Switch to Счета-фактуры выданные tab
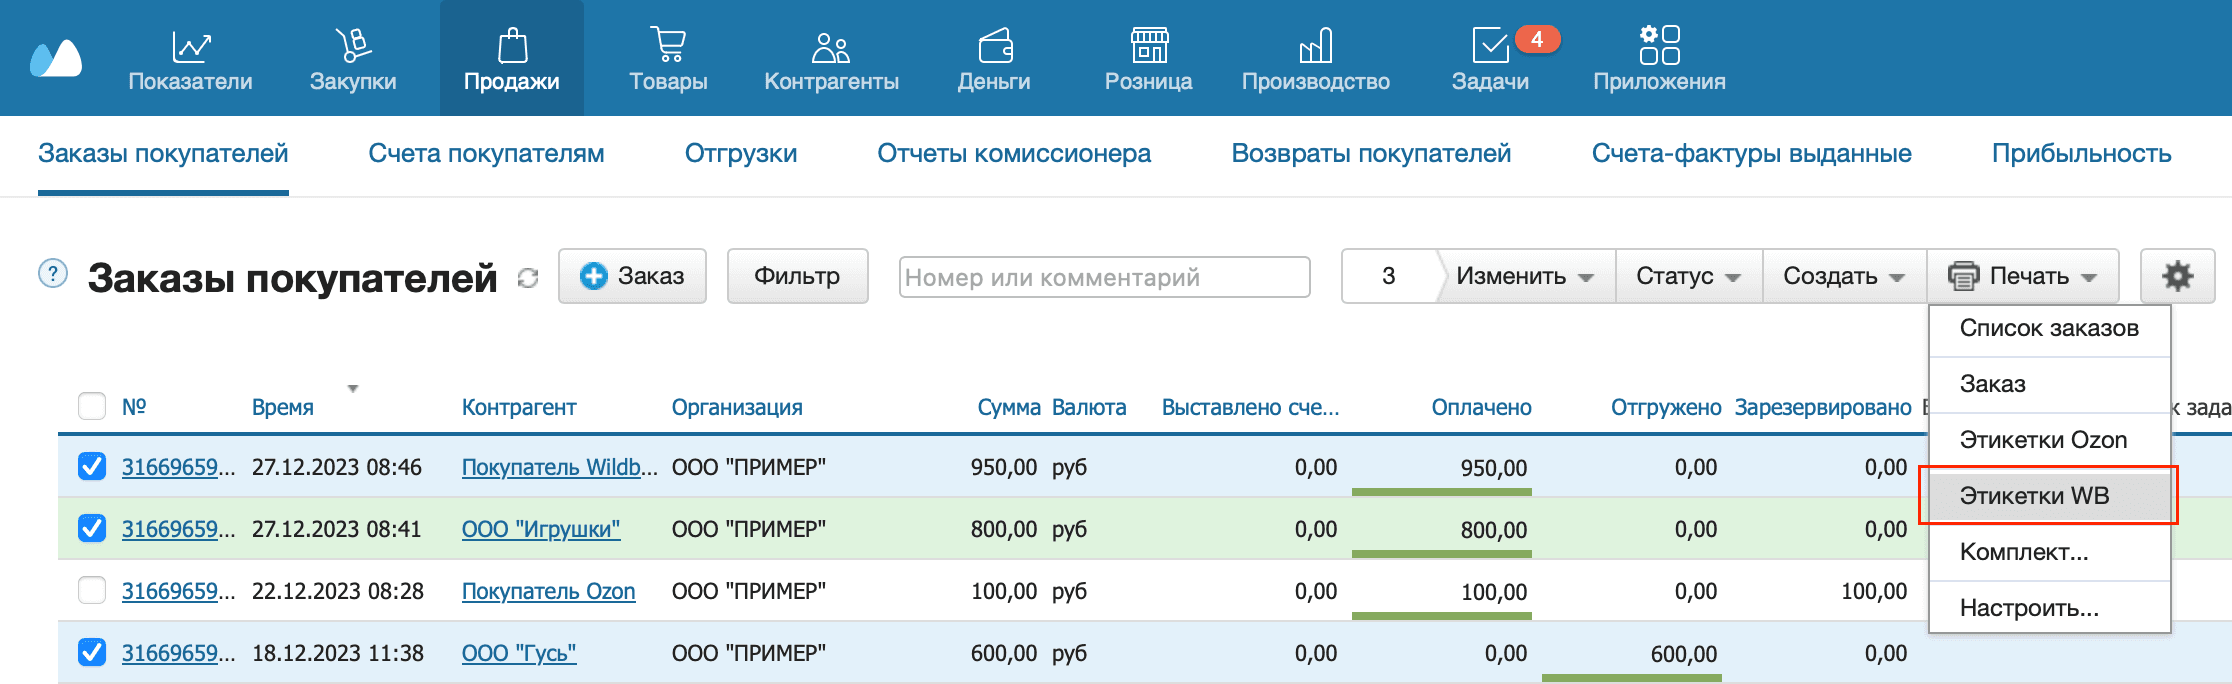 [1752, 154]
